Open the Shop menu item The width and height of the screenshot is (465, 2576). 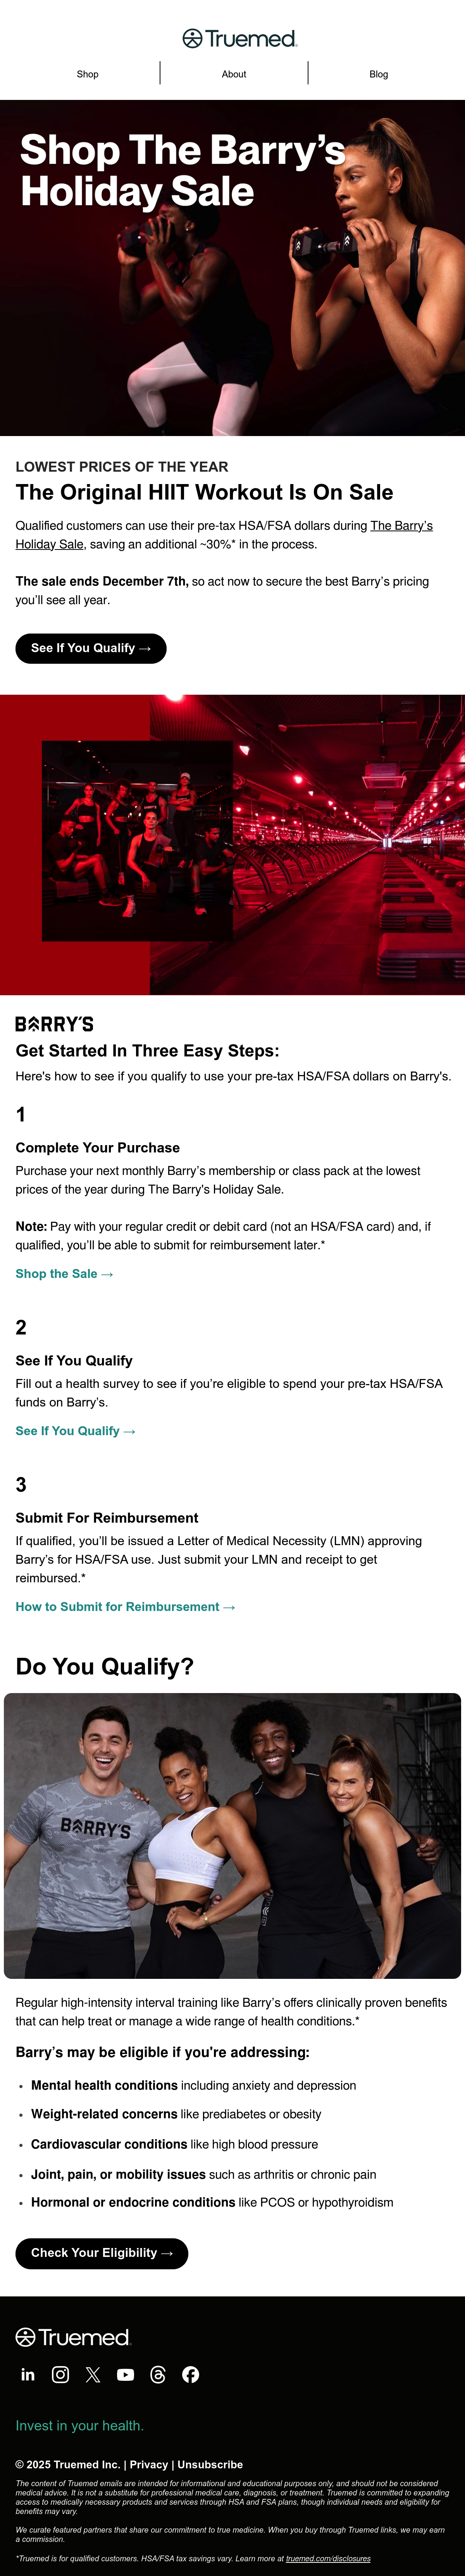pos(88,74)
